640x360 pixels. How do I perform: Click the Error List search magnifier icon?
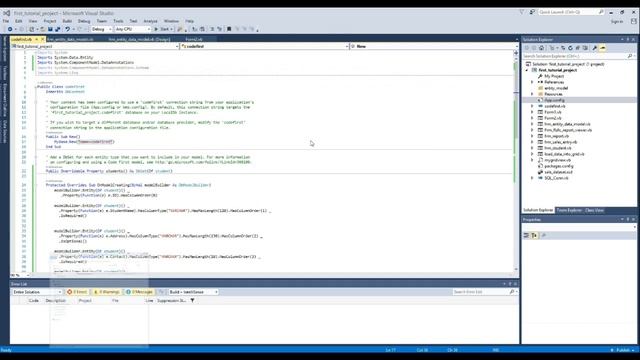[x=512, y=292]
